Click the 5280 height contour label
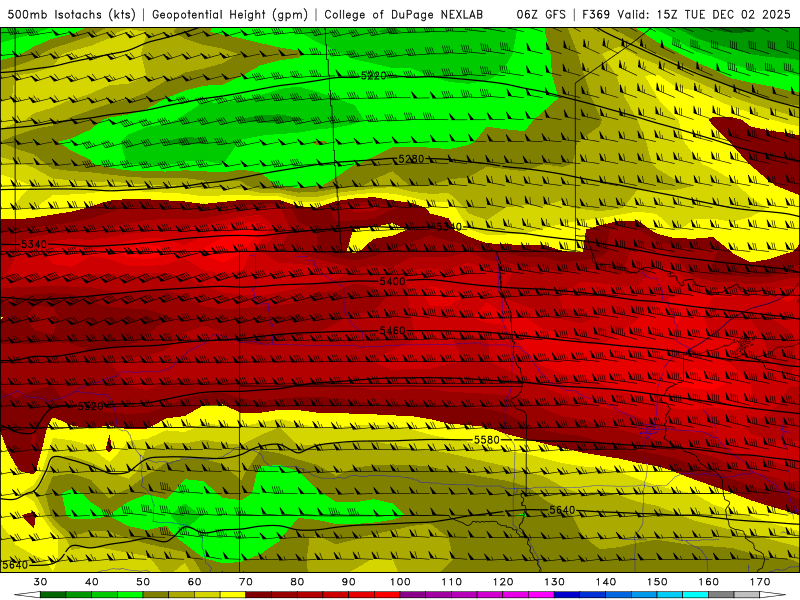 click(x=411, y=159)
